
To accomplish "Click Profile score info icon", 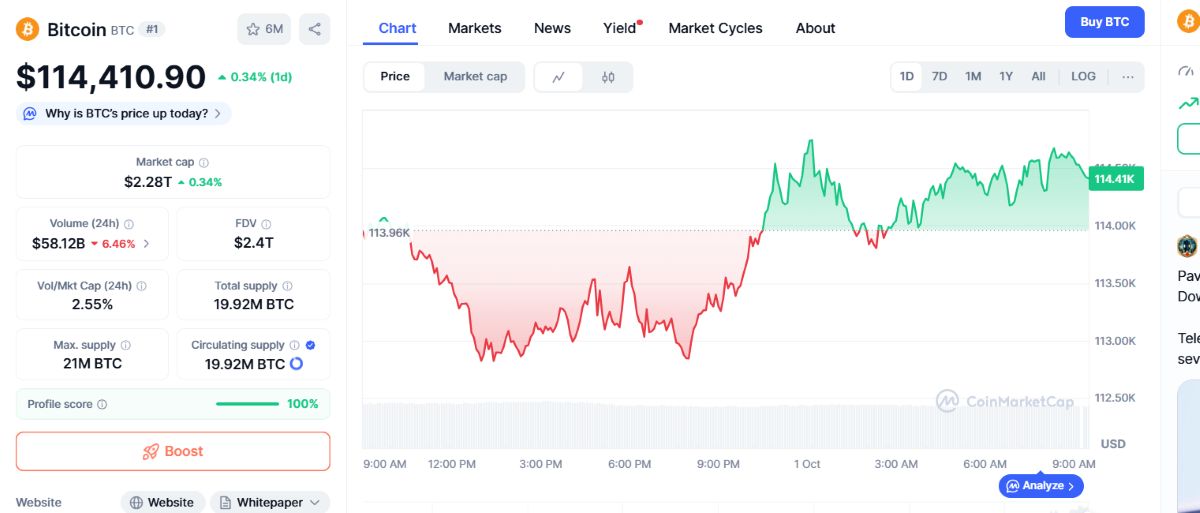I will tap(102, 405).
